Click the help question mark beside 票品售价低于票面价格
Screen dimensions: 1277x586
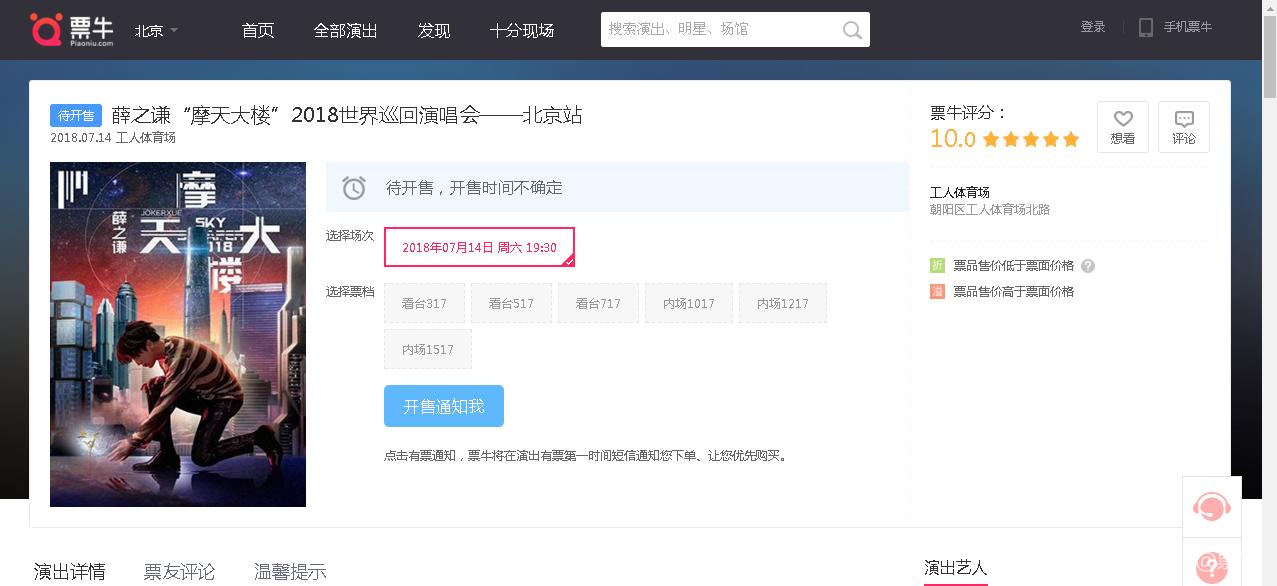point(1088,266)
